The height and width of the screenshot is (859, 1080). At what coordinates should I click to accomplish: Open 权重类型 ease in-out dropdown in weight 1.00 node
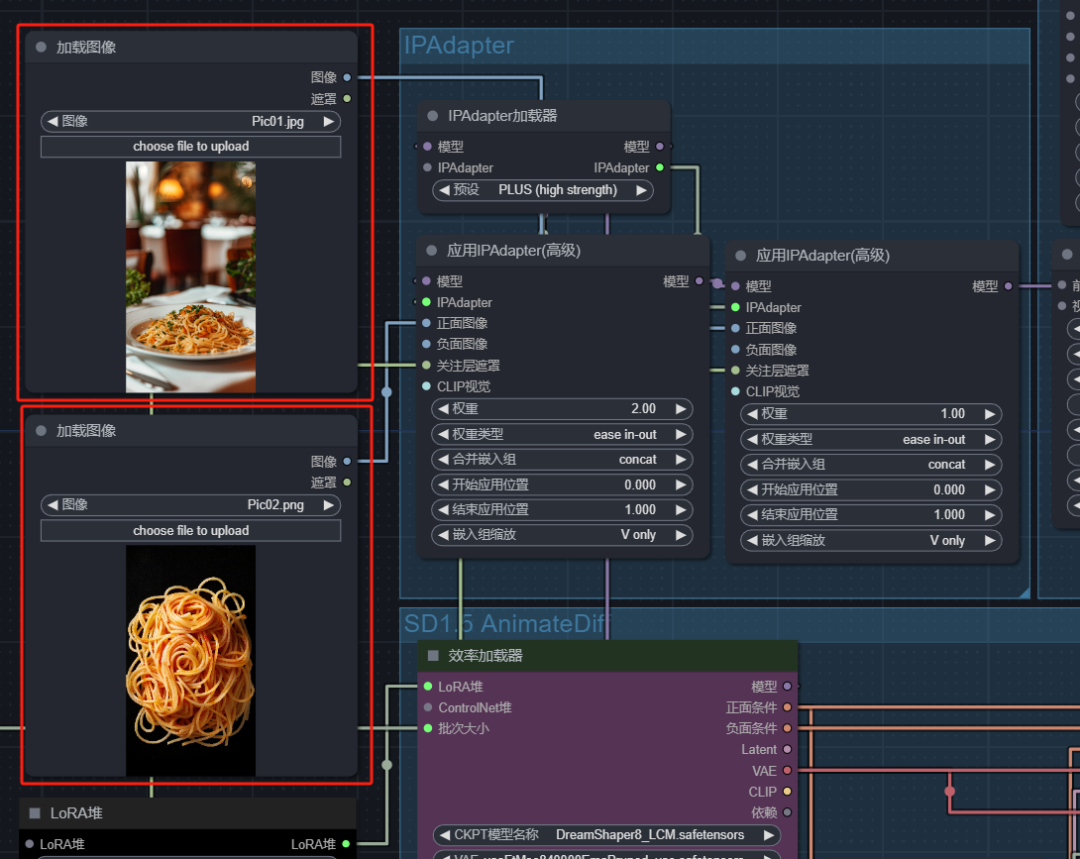click(871, 439)
